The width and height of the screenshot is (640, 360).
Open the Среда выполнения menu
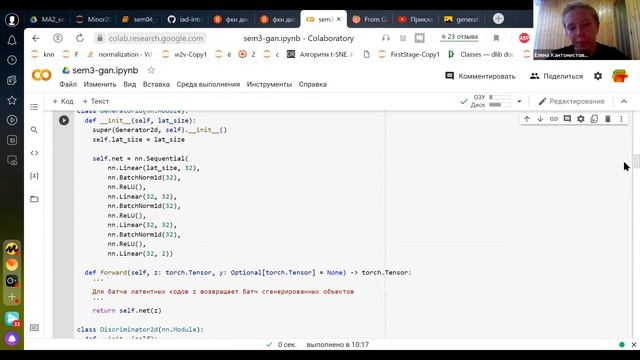208,84
